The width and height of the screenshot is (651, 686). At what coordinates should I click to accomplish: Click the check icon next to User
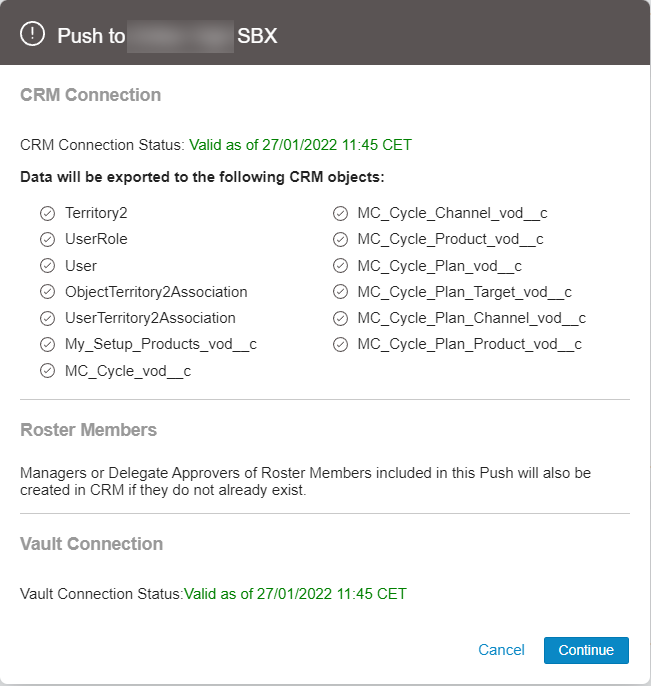[x=47, y=266]
